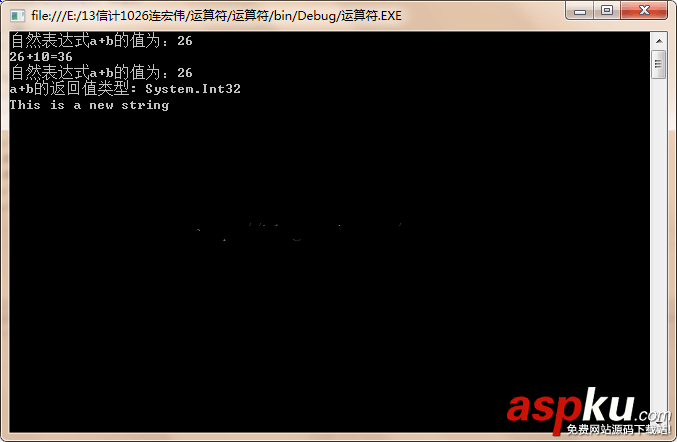Click the scrollbar up arrow
This screenshot has height=442, width=677.
pyautogui.click(x=659, y=41)
